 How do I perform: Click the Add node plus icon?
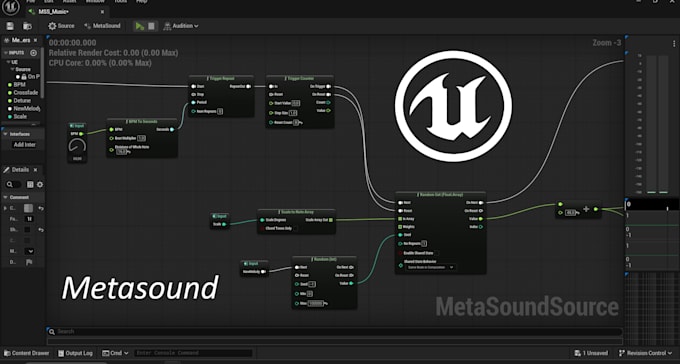tap(586, 209)
